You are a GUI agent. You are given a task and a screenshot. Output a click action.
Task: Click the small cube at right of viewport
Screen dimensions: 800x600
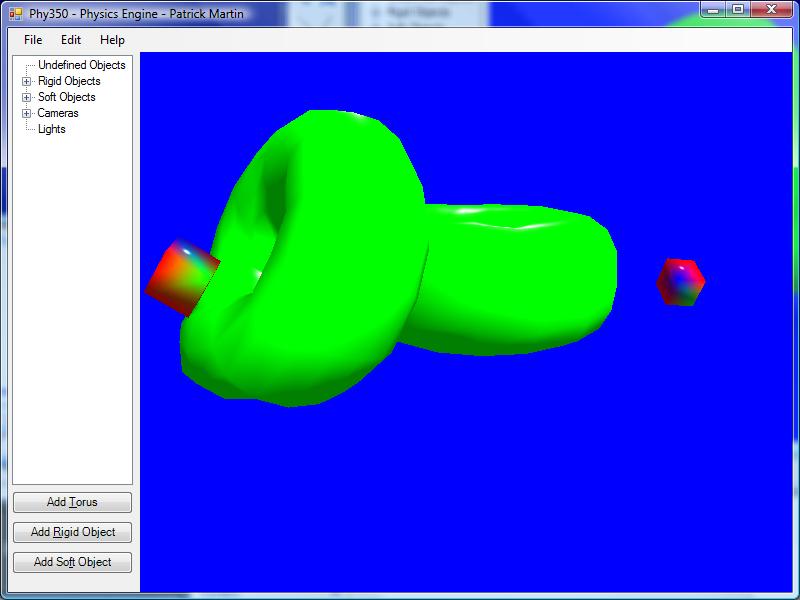tap(680, 281)
